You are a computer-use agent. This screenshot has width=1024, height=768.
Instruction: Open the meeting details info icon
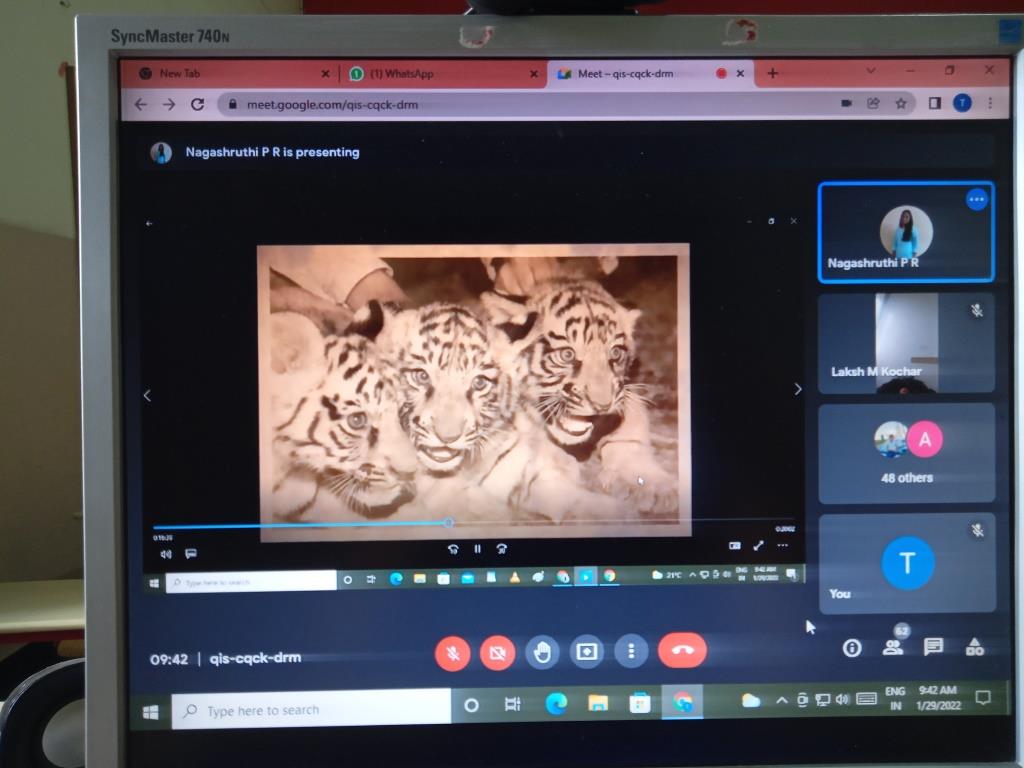pos(852,648)
